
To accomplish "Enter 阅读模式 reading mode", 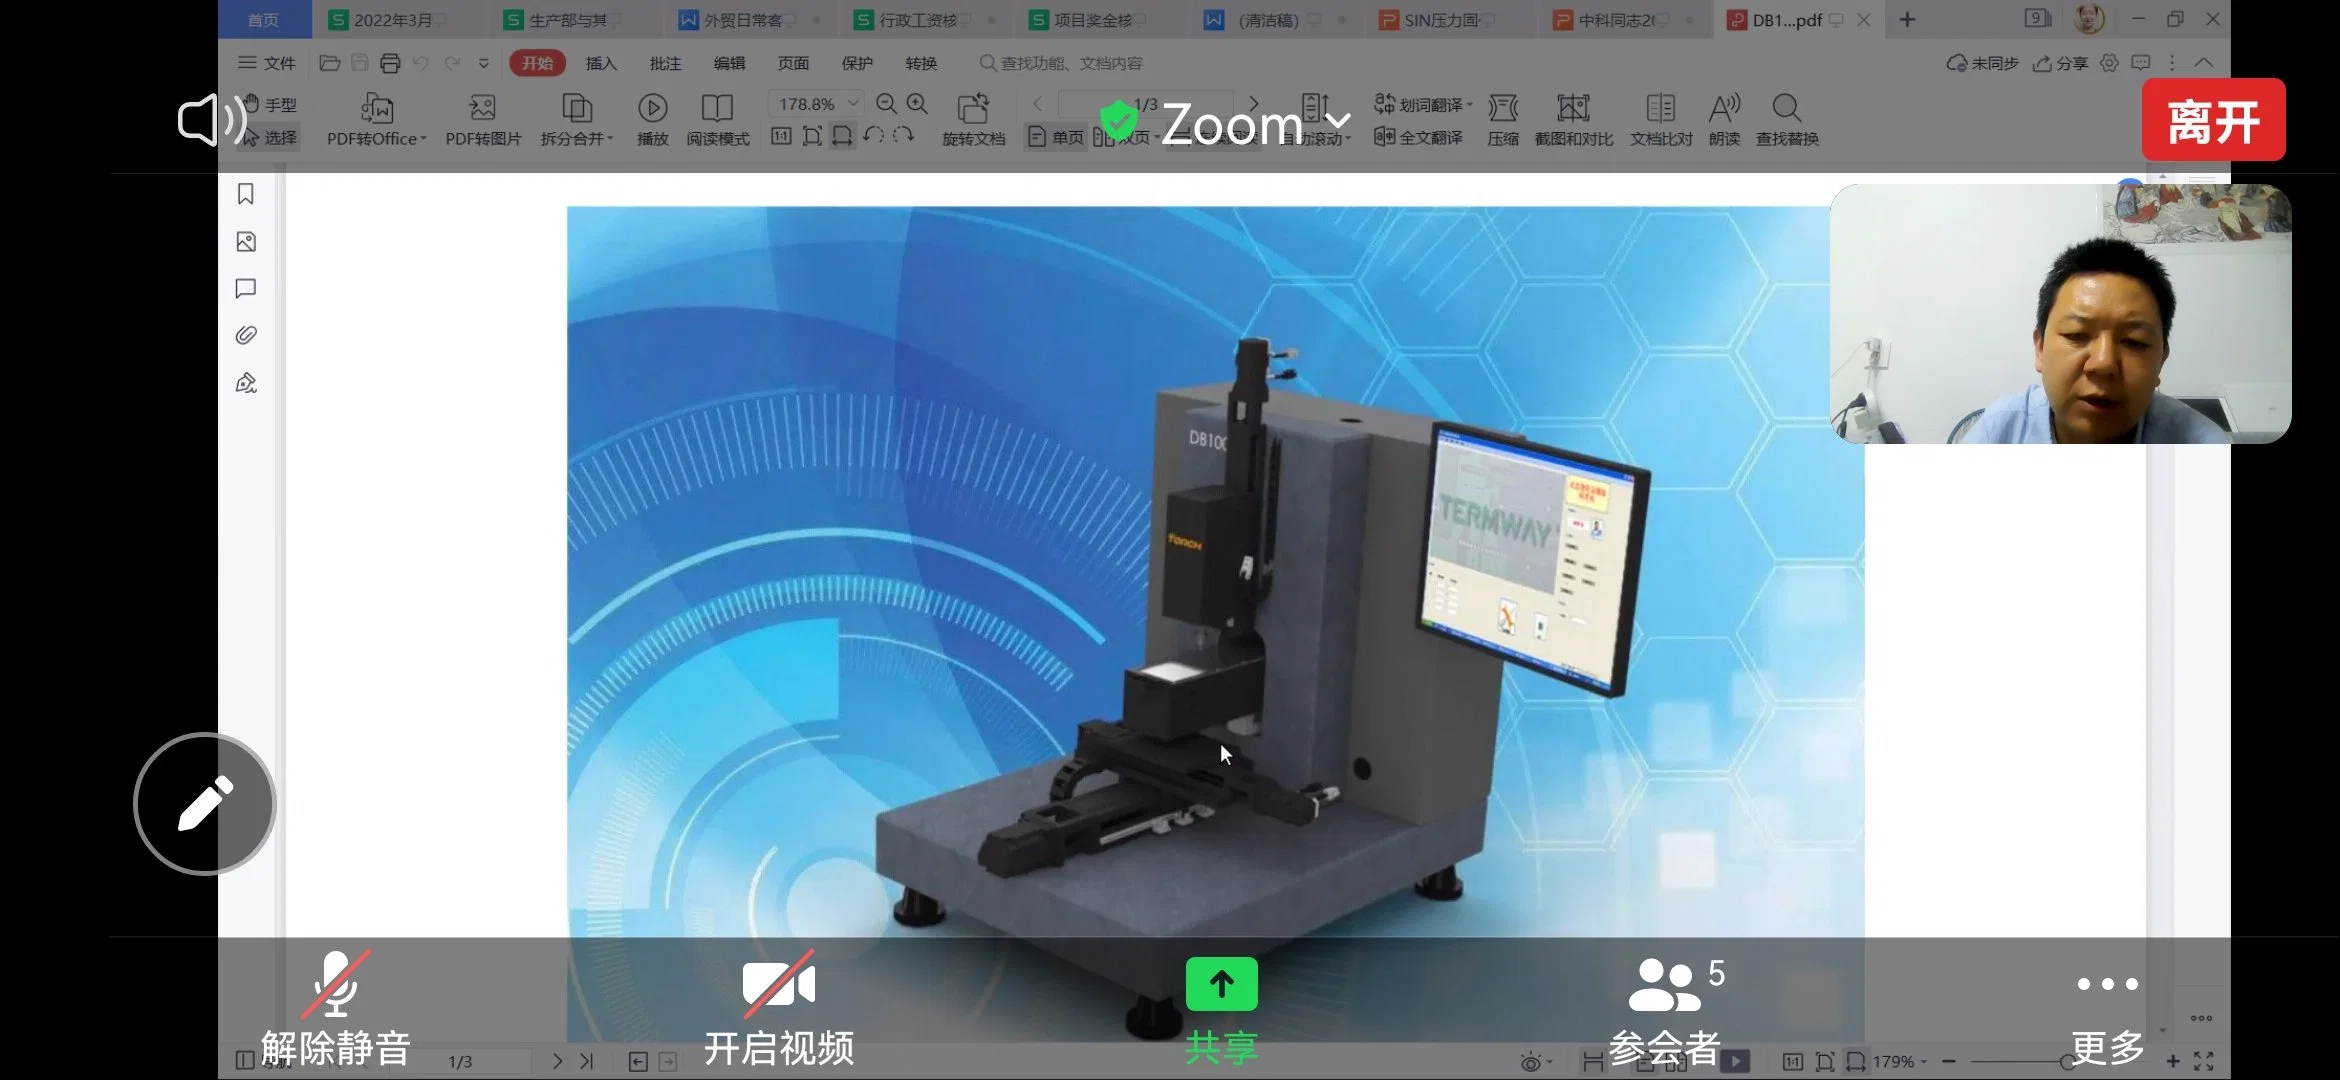I will coord(718,120).
